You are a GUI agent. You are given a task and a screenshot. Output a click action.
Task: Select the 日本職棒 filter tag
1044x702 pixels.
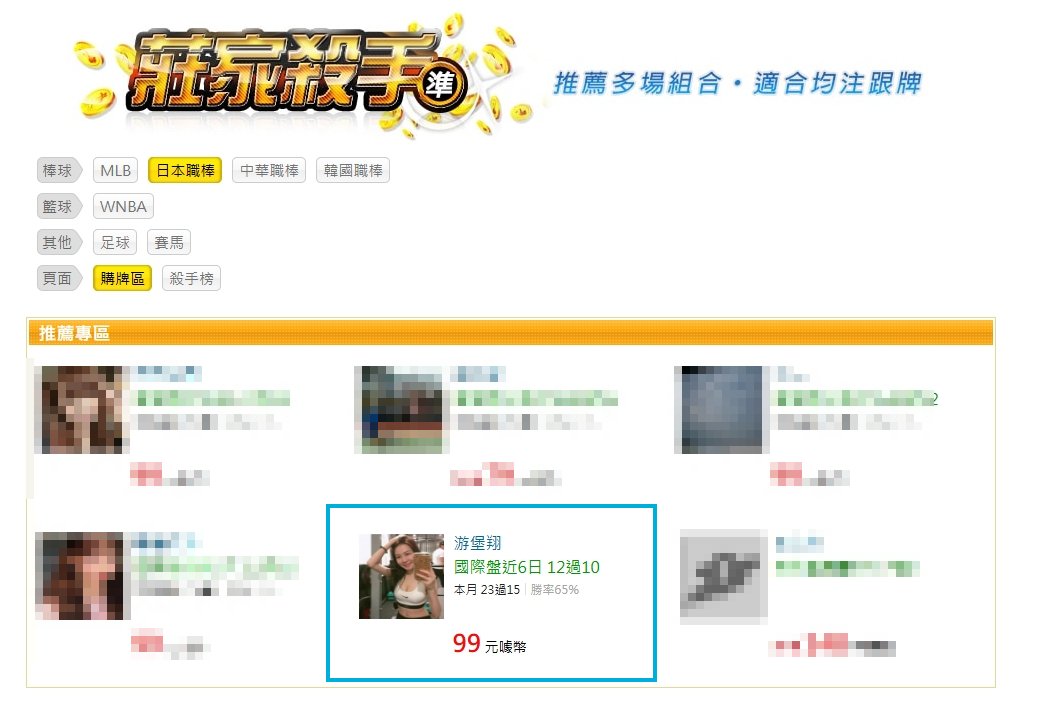click(185, 171)
